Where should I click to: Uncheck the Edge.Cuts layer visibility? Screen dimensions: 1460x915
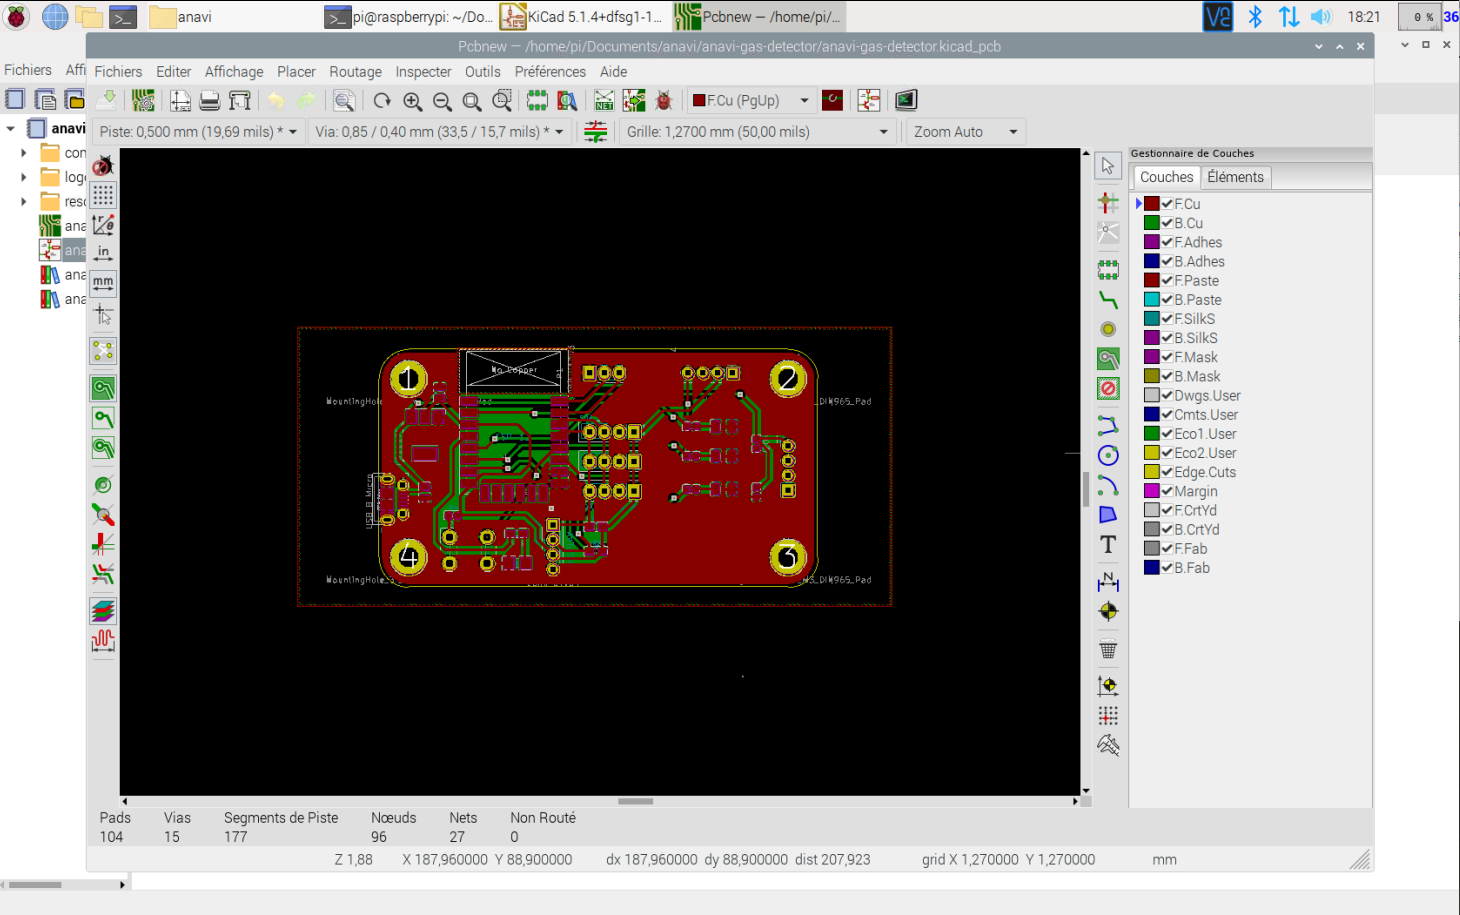click(x=1167, y=472)
